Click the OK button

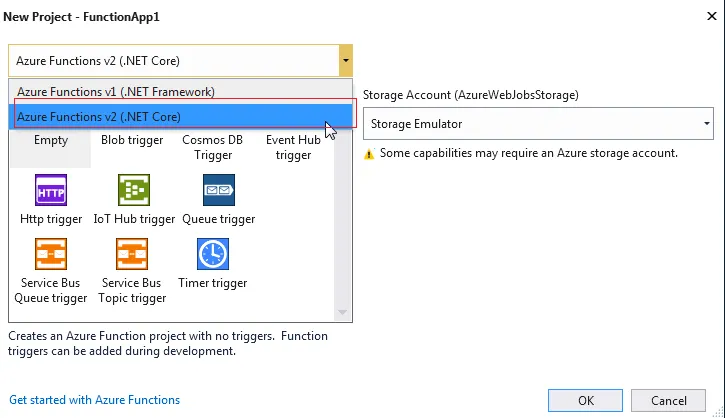coord(585,400)
